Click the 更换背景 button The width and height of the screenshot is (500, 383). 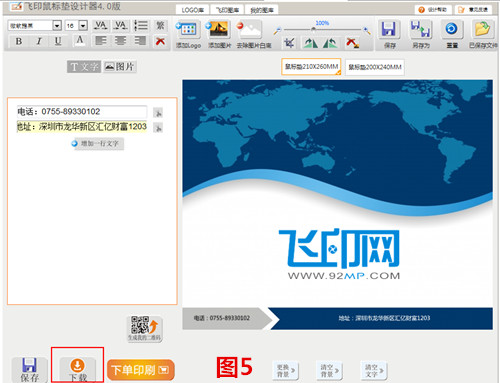click(286, 370)
